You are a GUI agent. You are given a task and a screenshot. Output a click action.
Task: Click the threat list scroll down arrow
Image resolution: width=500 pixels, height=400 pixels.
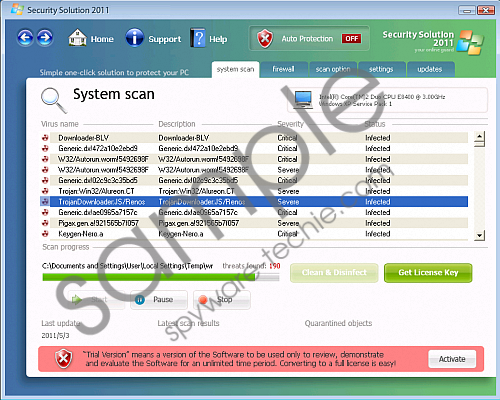479,235
